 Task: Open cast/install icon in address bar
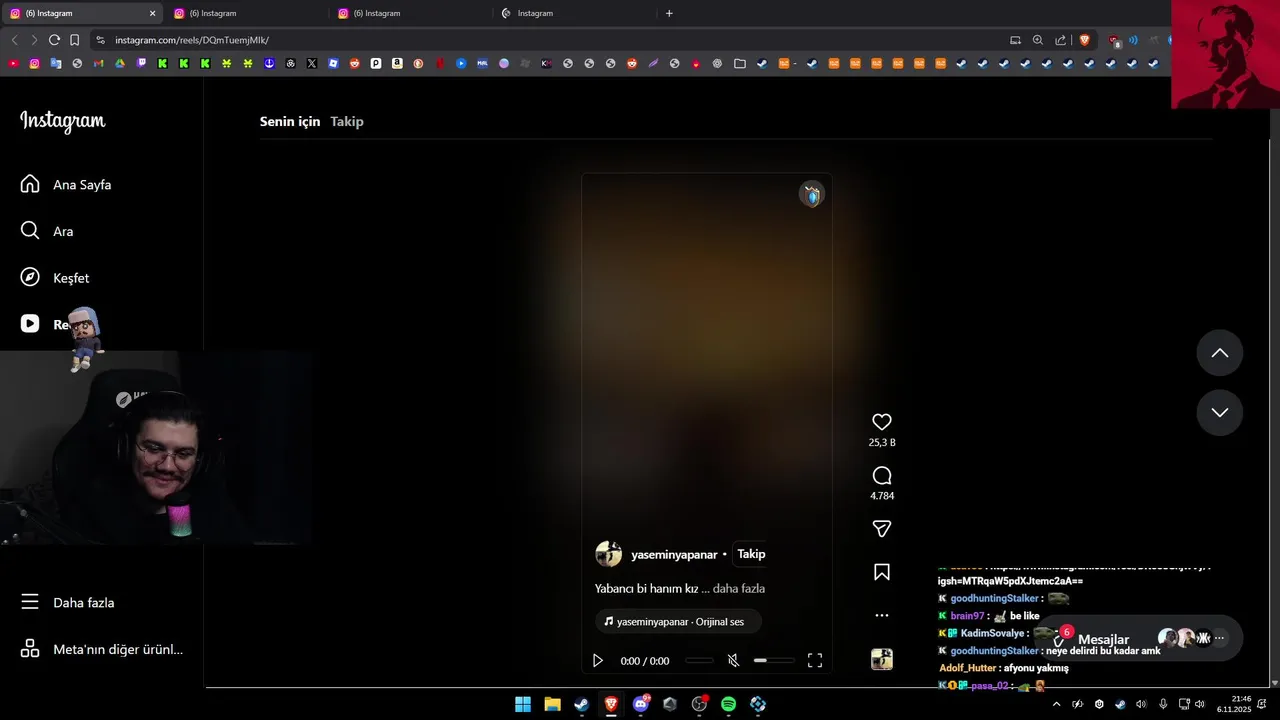[1015, 40]
